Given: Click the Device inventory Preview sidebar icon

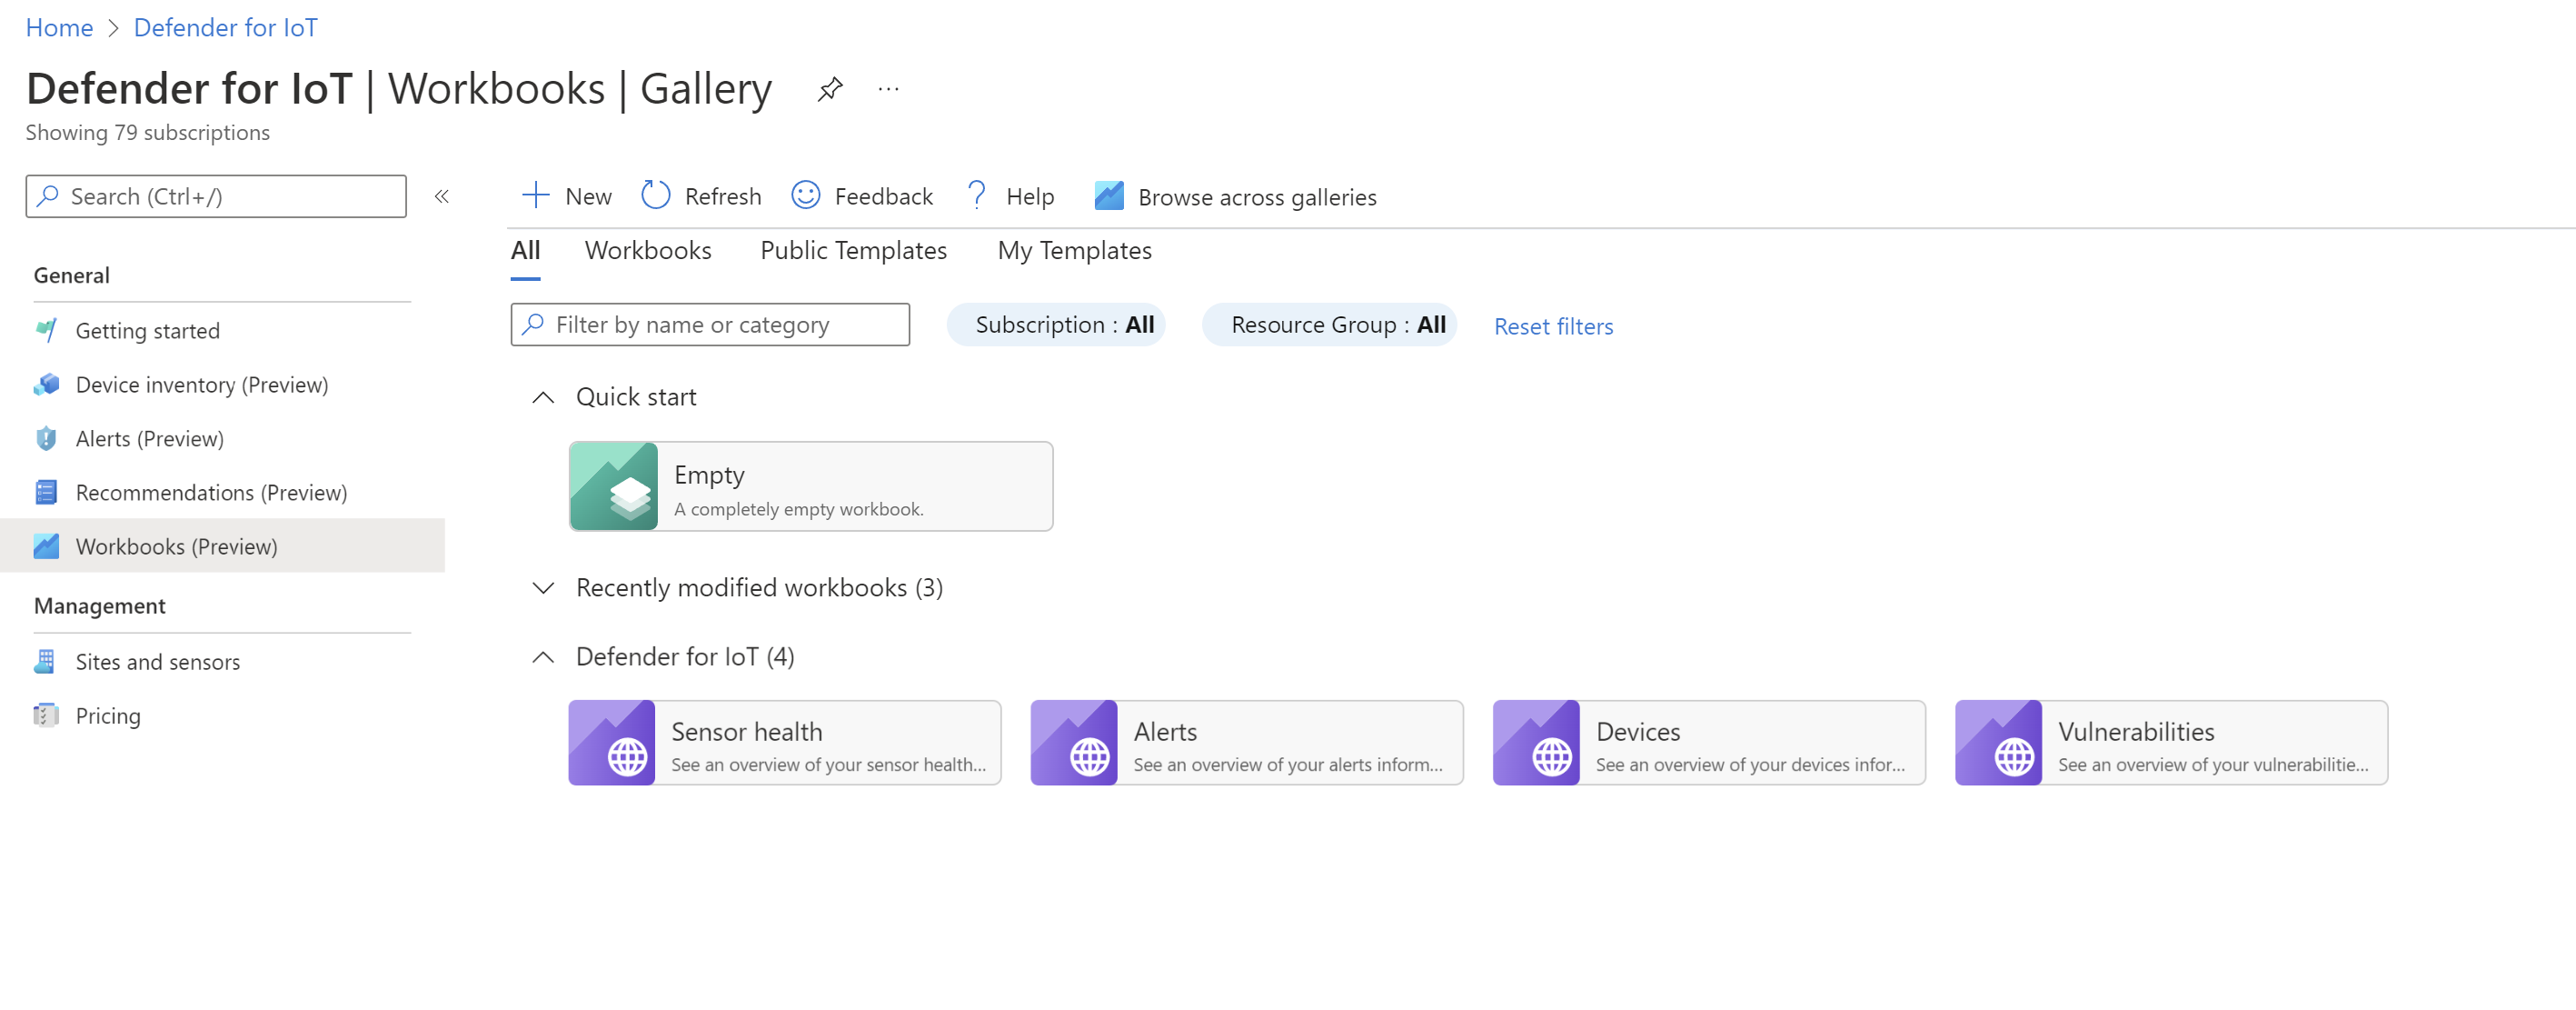Looking at the screenshot, I should pos(46,384).
